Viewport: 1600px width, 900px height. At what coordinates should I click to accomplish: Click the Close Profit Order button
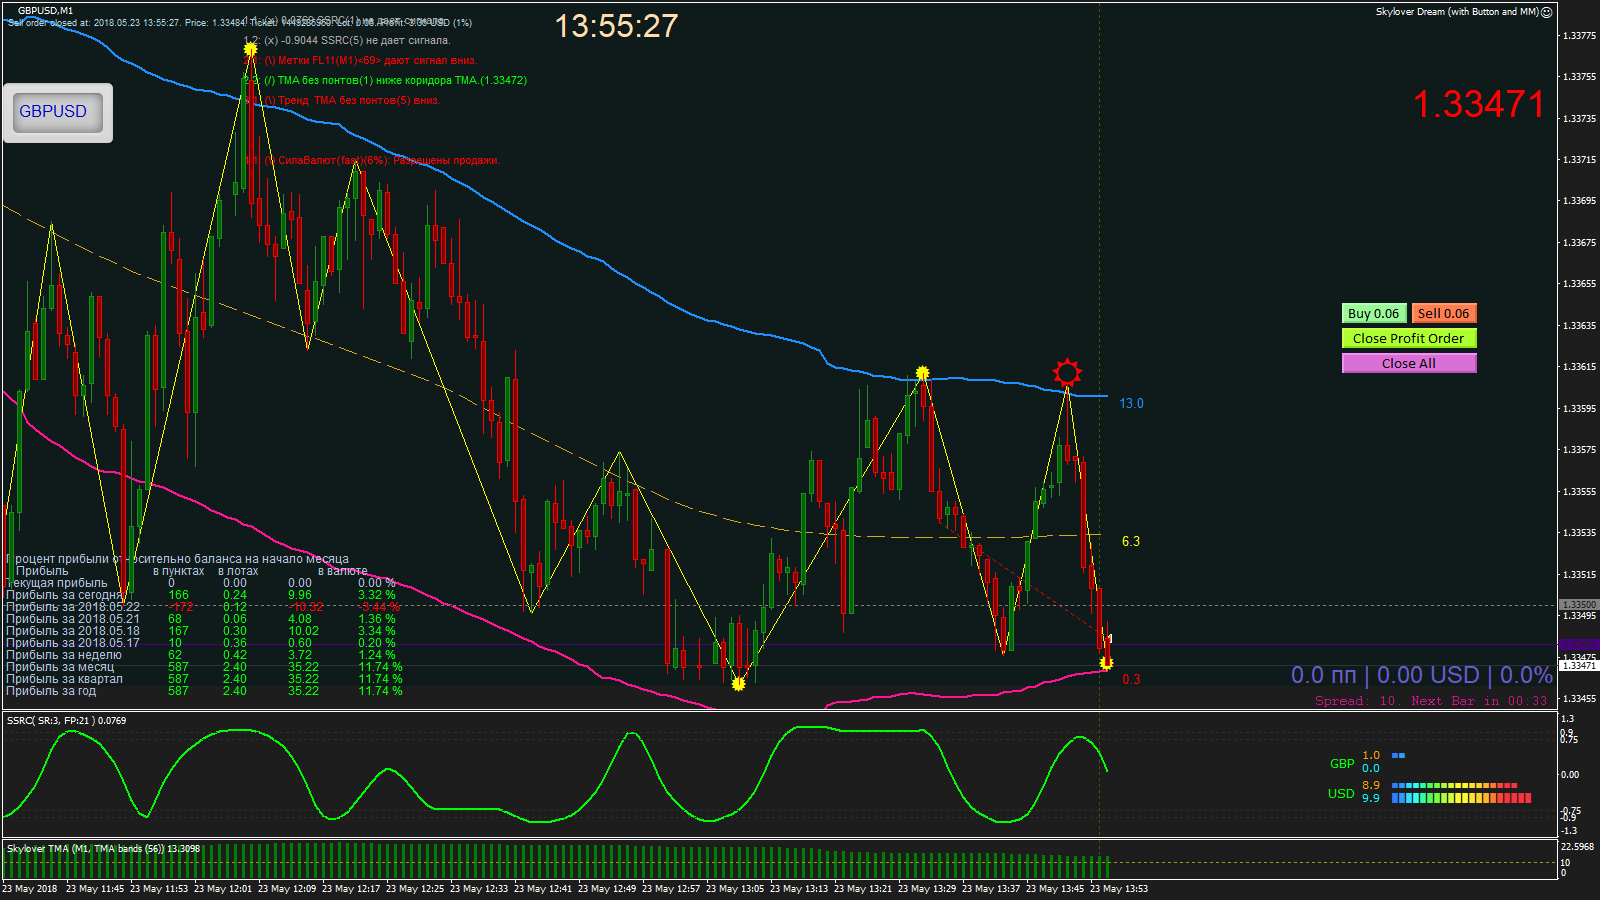1408,338
